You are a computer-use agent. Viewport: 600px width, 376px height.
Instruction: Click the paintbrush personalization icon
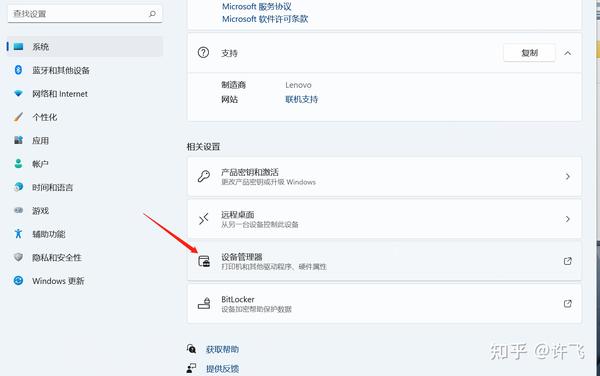[18, 117]
